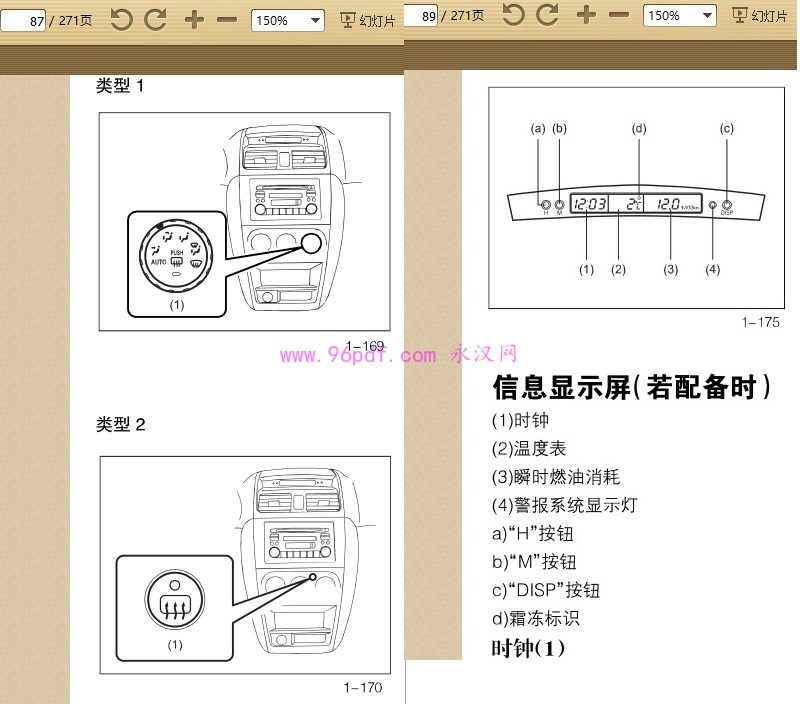
Task: Rotate counterclockwise in the page 89 viewer
Action: point(513,14)
